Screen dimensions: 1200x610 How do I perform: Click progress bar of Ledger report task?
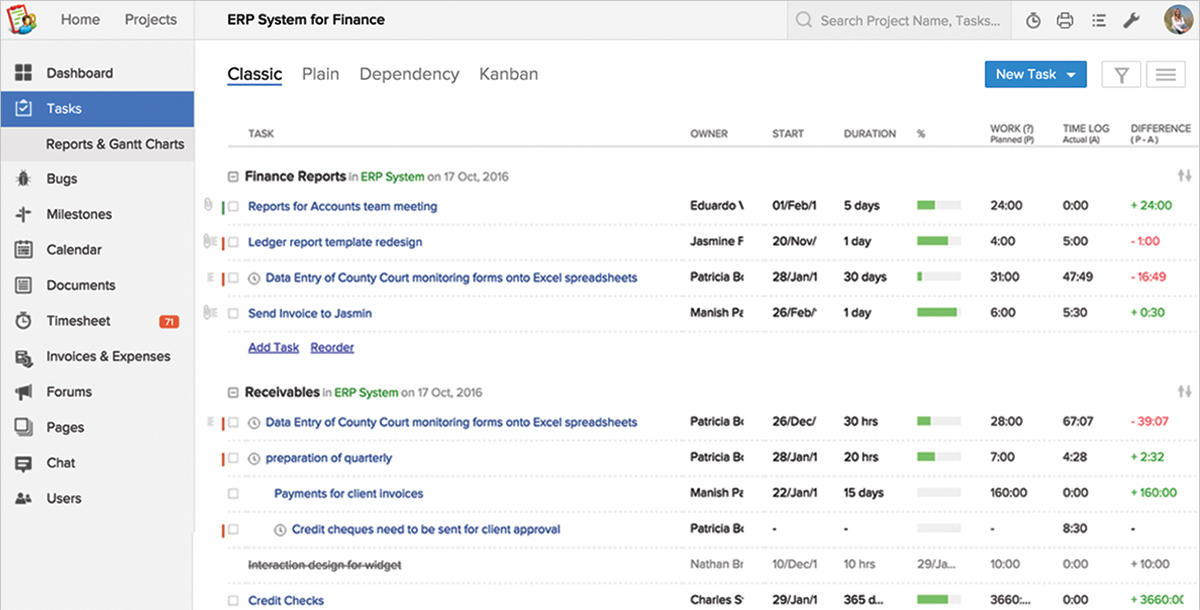click(x=938, y=241)
